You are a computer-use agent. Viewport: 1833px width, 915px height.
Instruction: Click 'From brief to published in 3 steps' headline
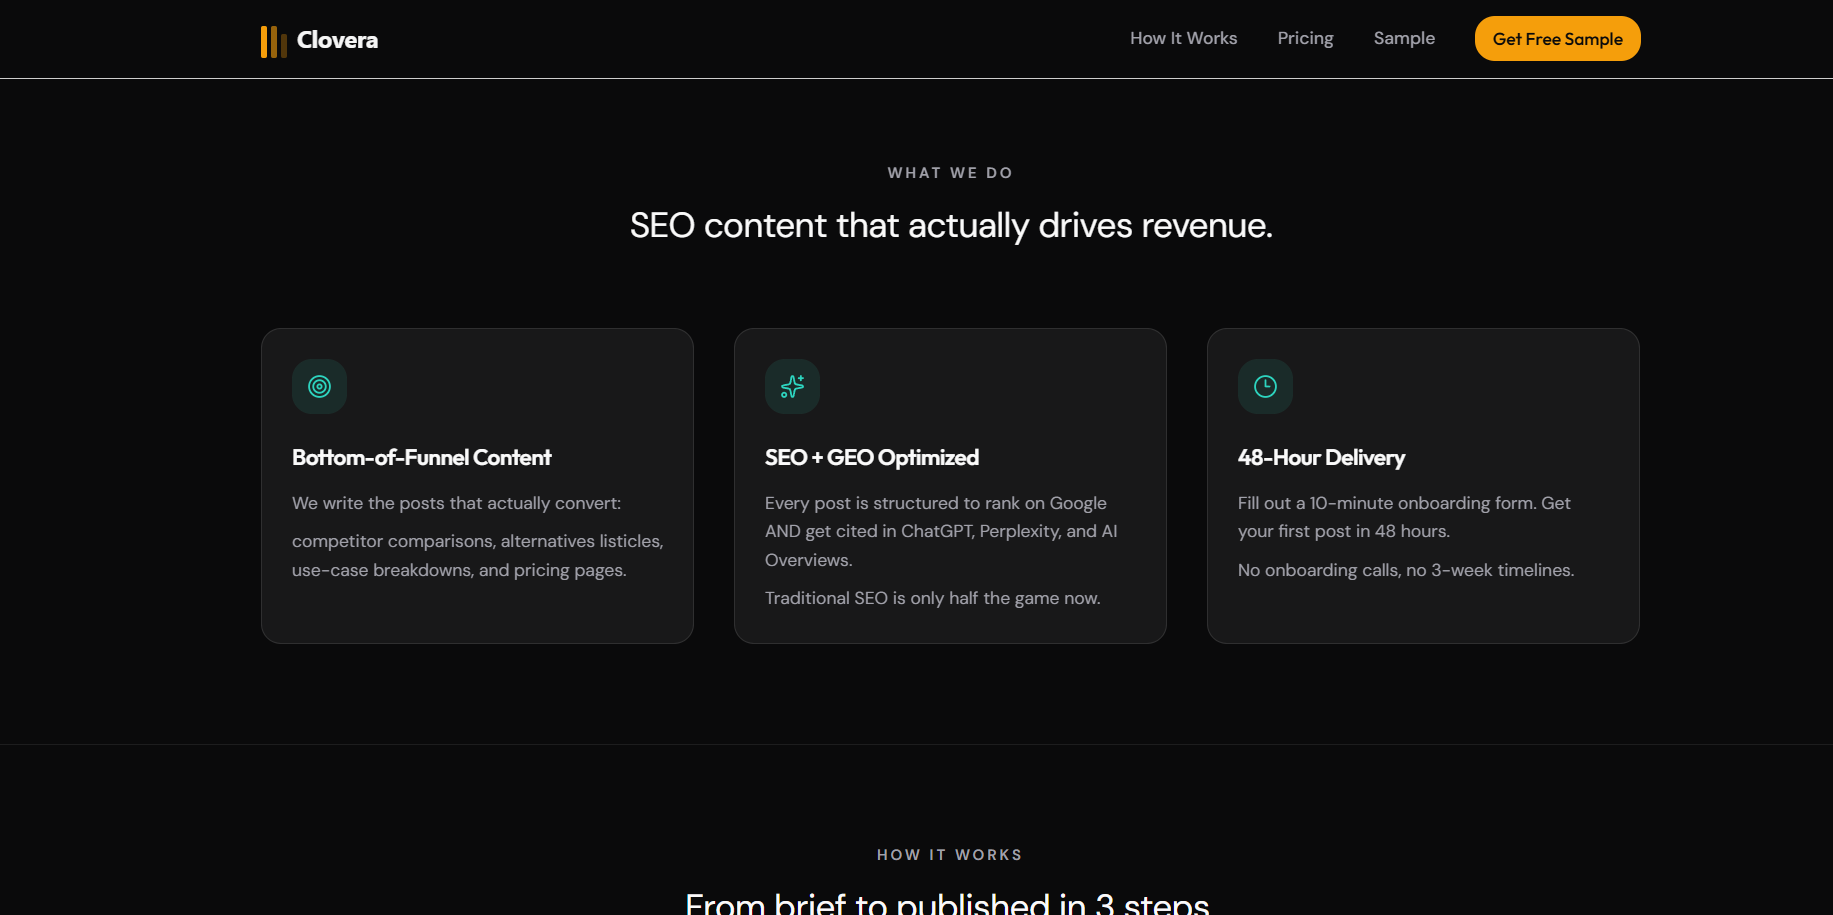tap(947, 903)
